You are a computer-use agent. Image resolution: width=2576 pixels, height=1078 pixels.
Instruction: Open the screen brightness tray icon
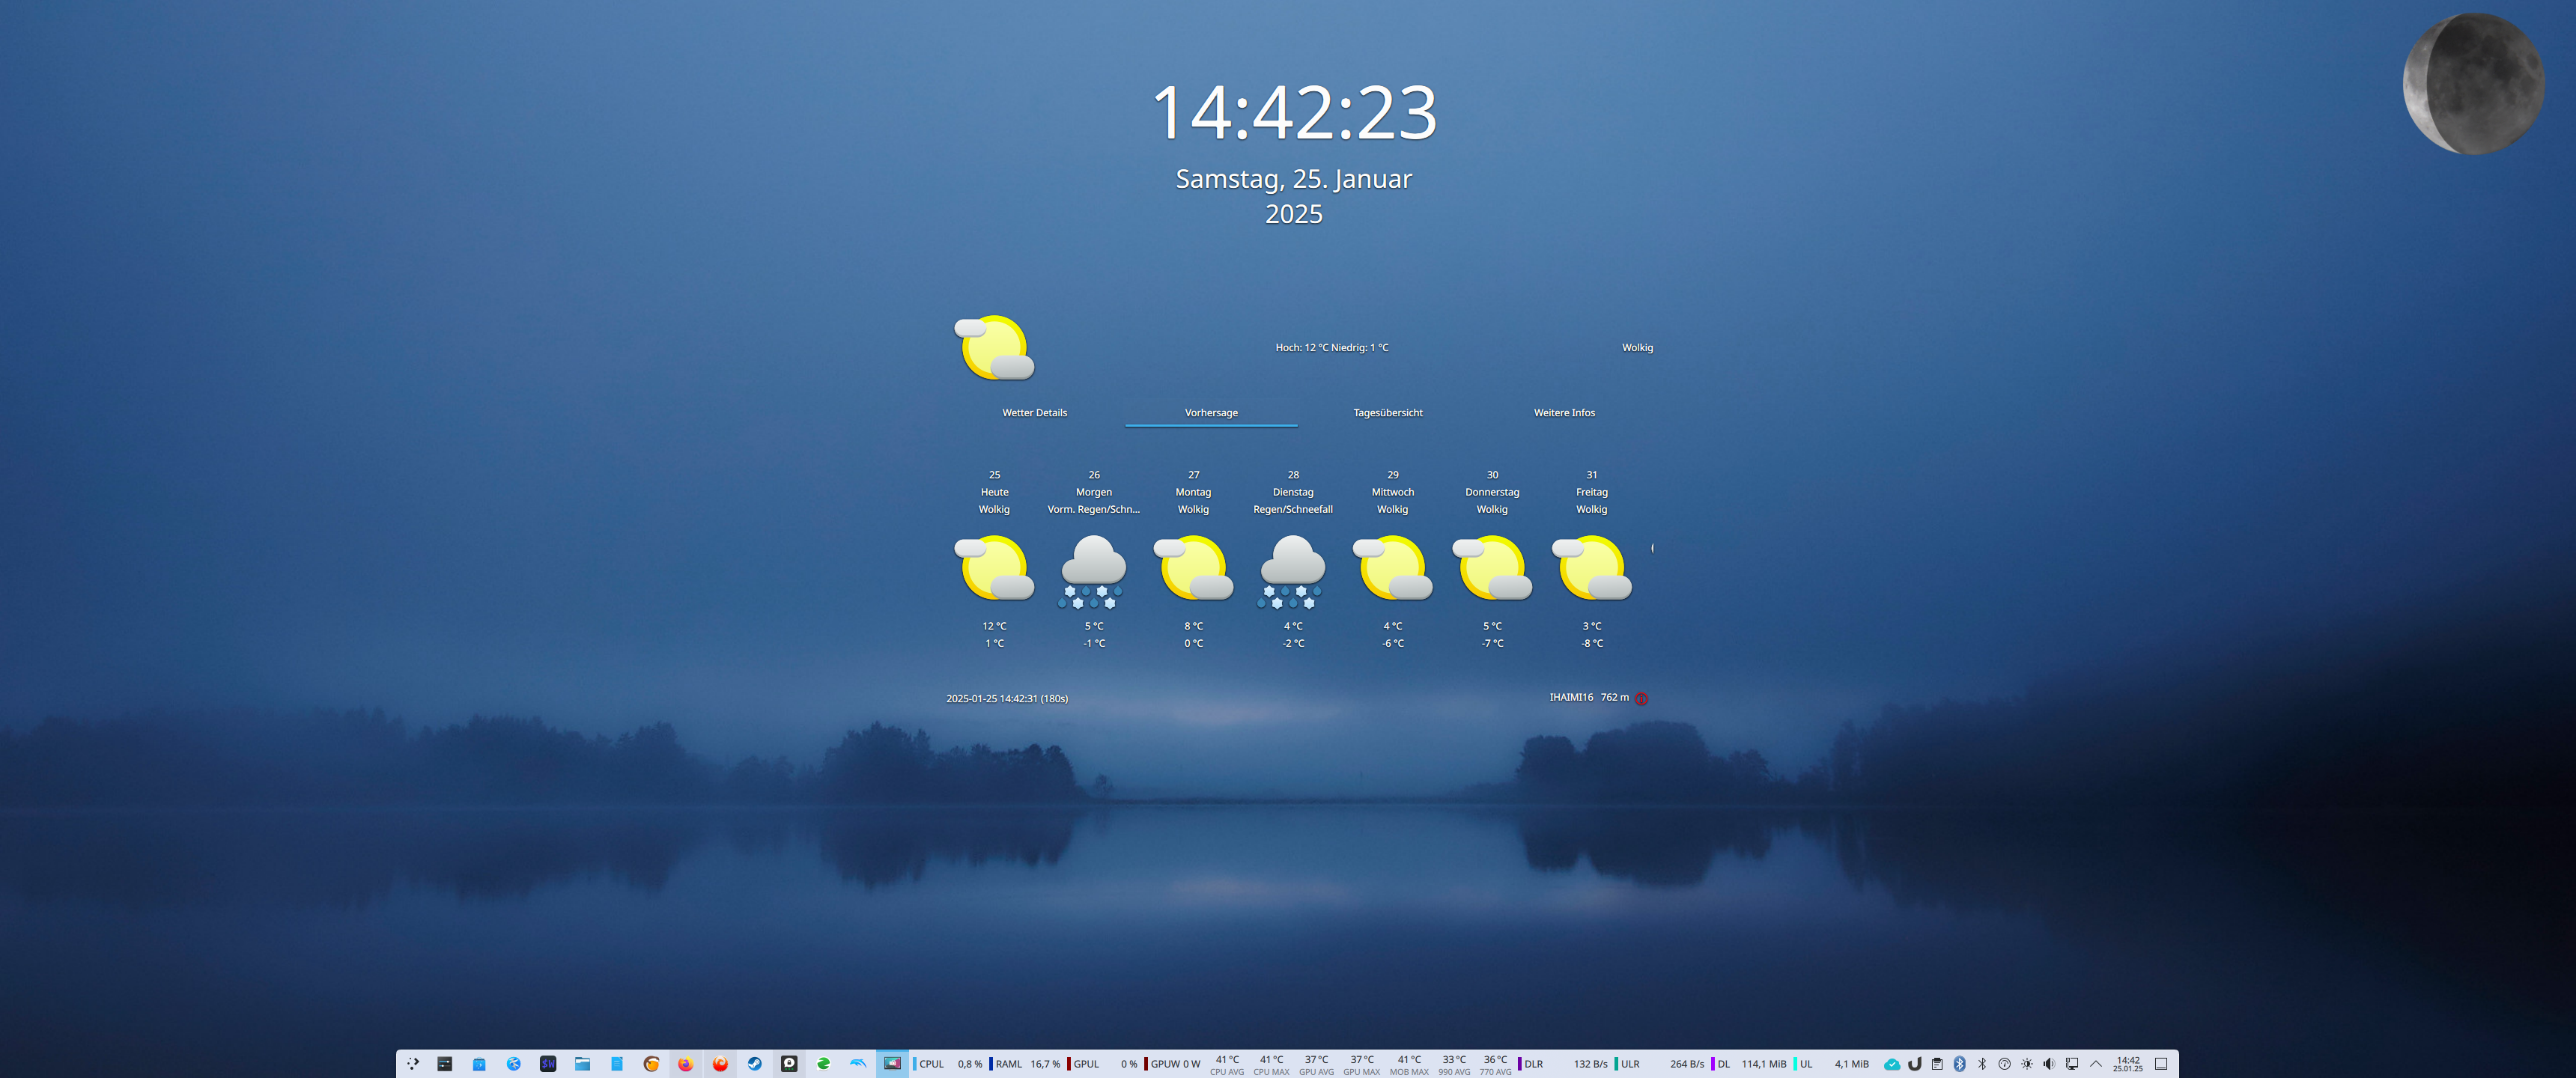(2027, 1064)
